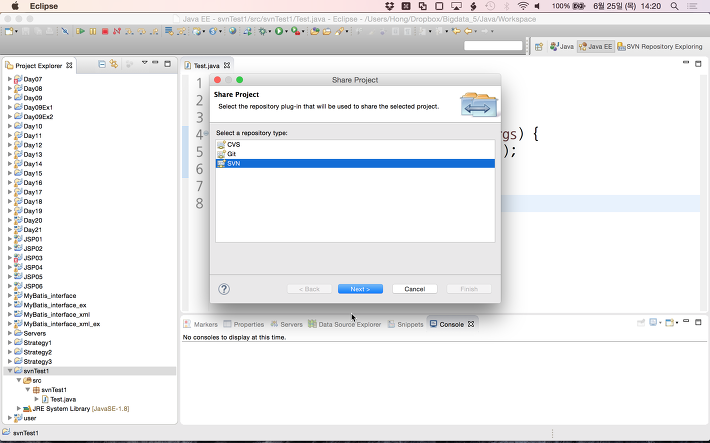Click Link with Editor in Project Explorer
The width and height of the screenshot is (710, 443).
coord(114,64)
